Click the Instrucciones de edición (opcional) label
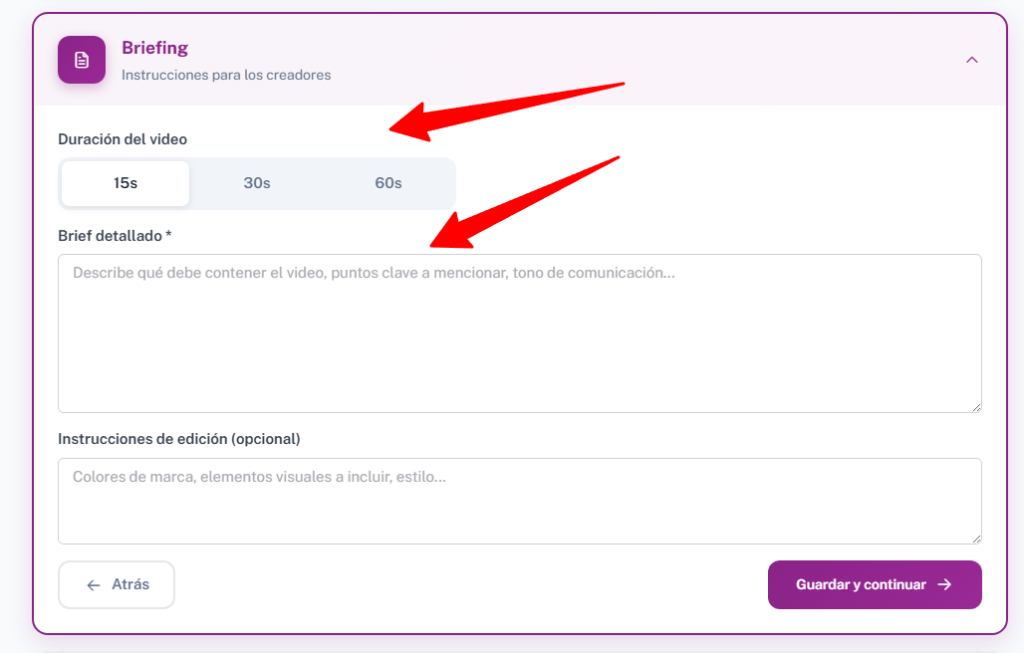 [179, 439]
